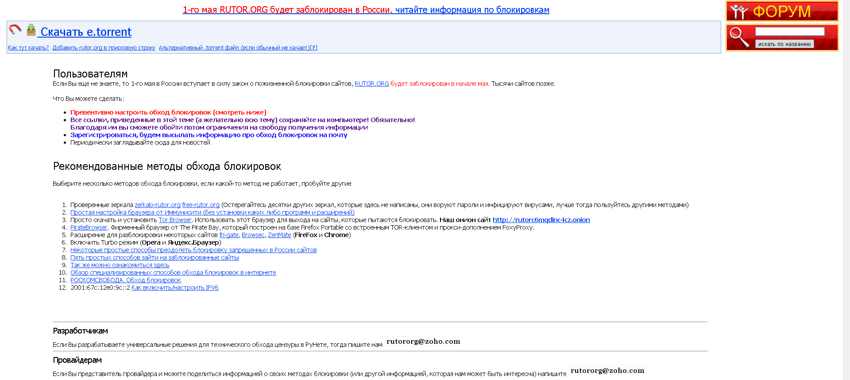The height and width of the screenshot is (380, 850).
Task: Click the red 'Превентивно настроить обход блокировок' text
Action: point(168,112)
